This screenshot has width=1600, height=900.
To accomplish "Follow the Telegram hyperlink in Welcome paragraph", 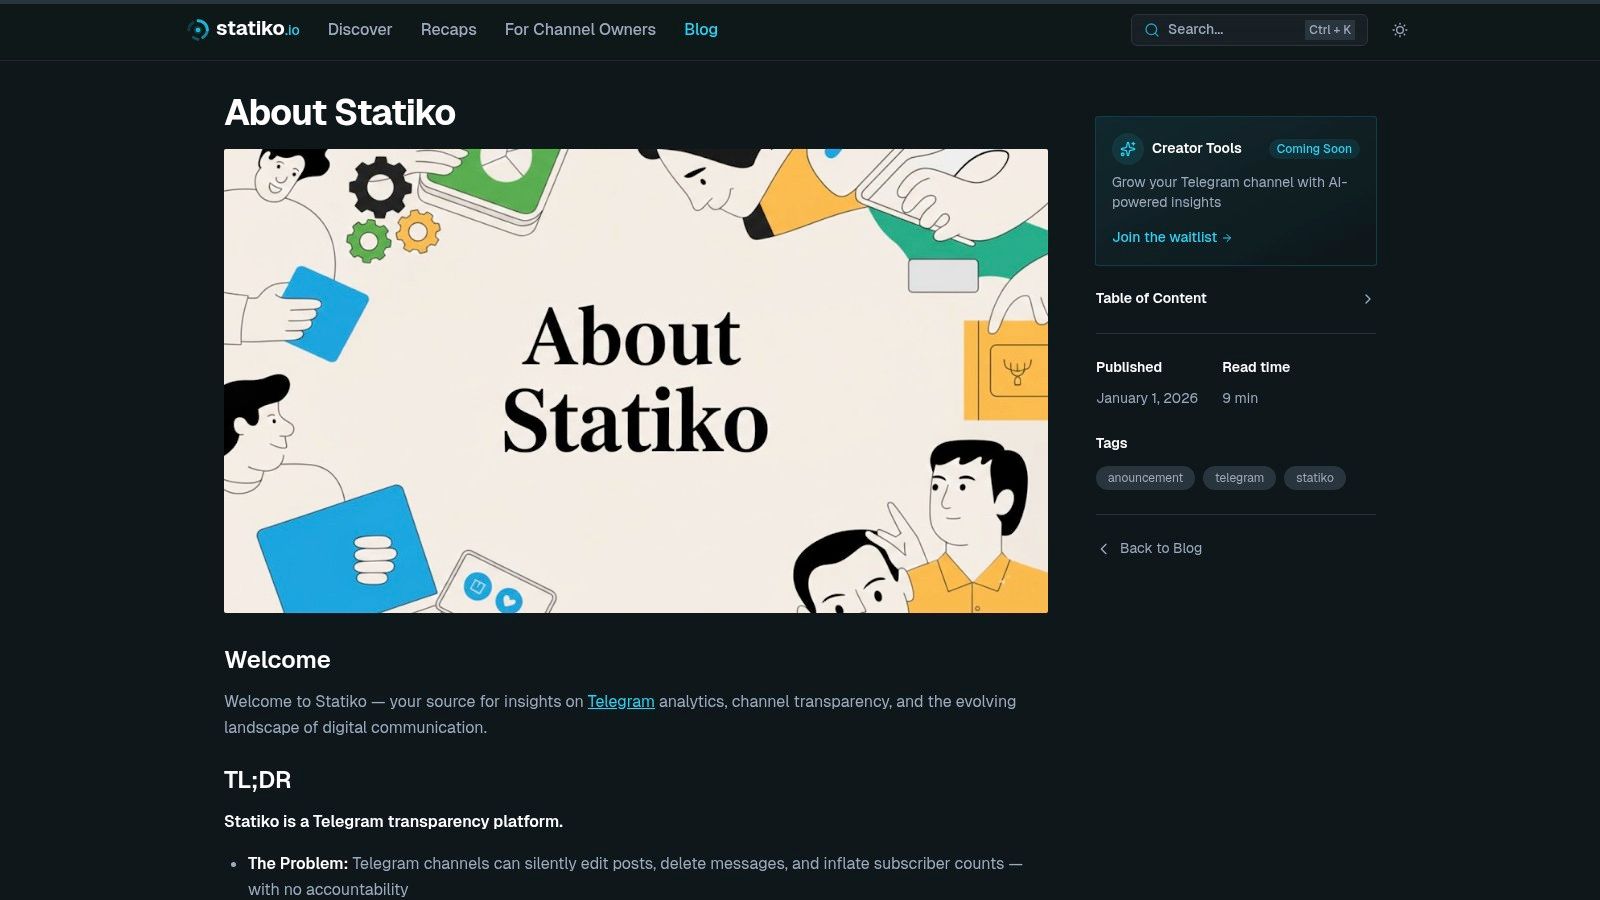I will click(621, 701).
